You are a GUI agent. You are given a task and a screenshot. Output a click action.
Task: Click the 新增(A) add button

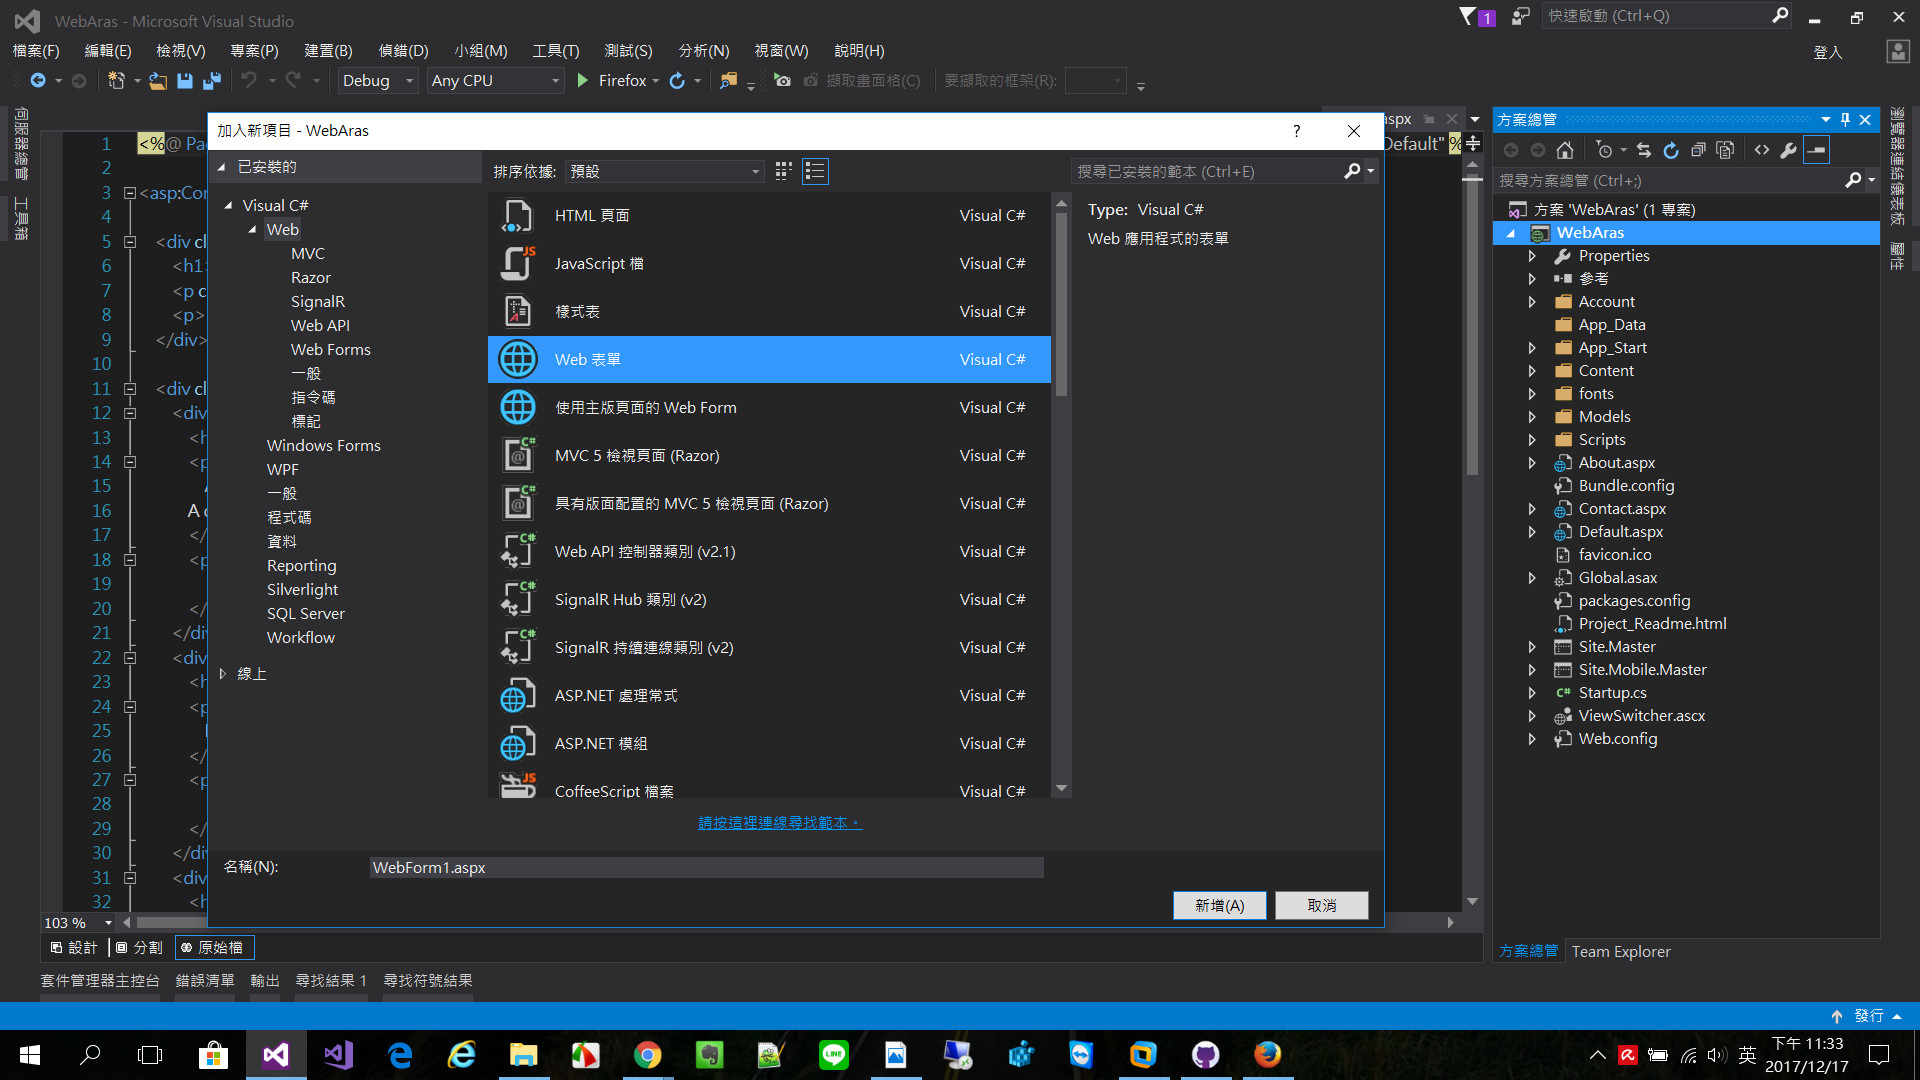1219,905
